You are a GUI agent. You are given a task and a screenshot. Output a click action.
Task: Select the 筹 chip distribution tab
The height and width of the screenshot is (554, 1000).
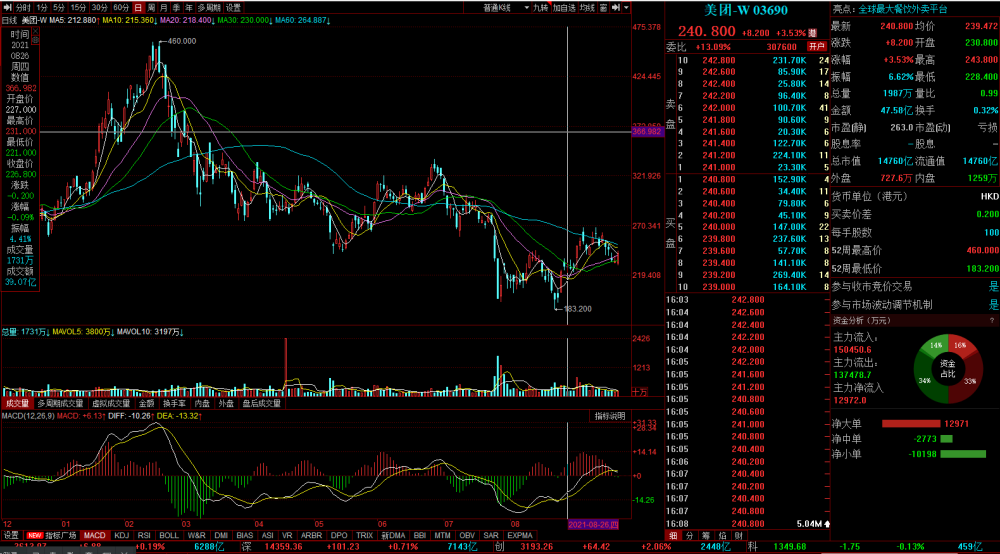pyautogui.click(x=705, y=536)
